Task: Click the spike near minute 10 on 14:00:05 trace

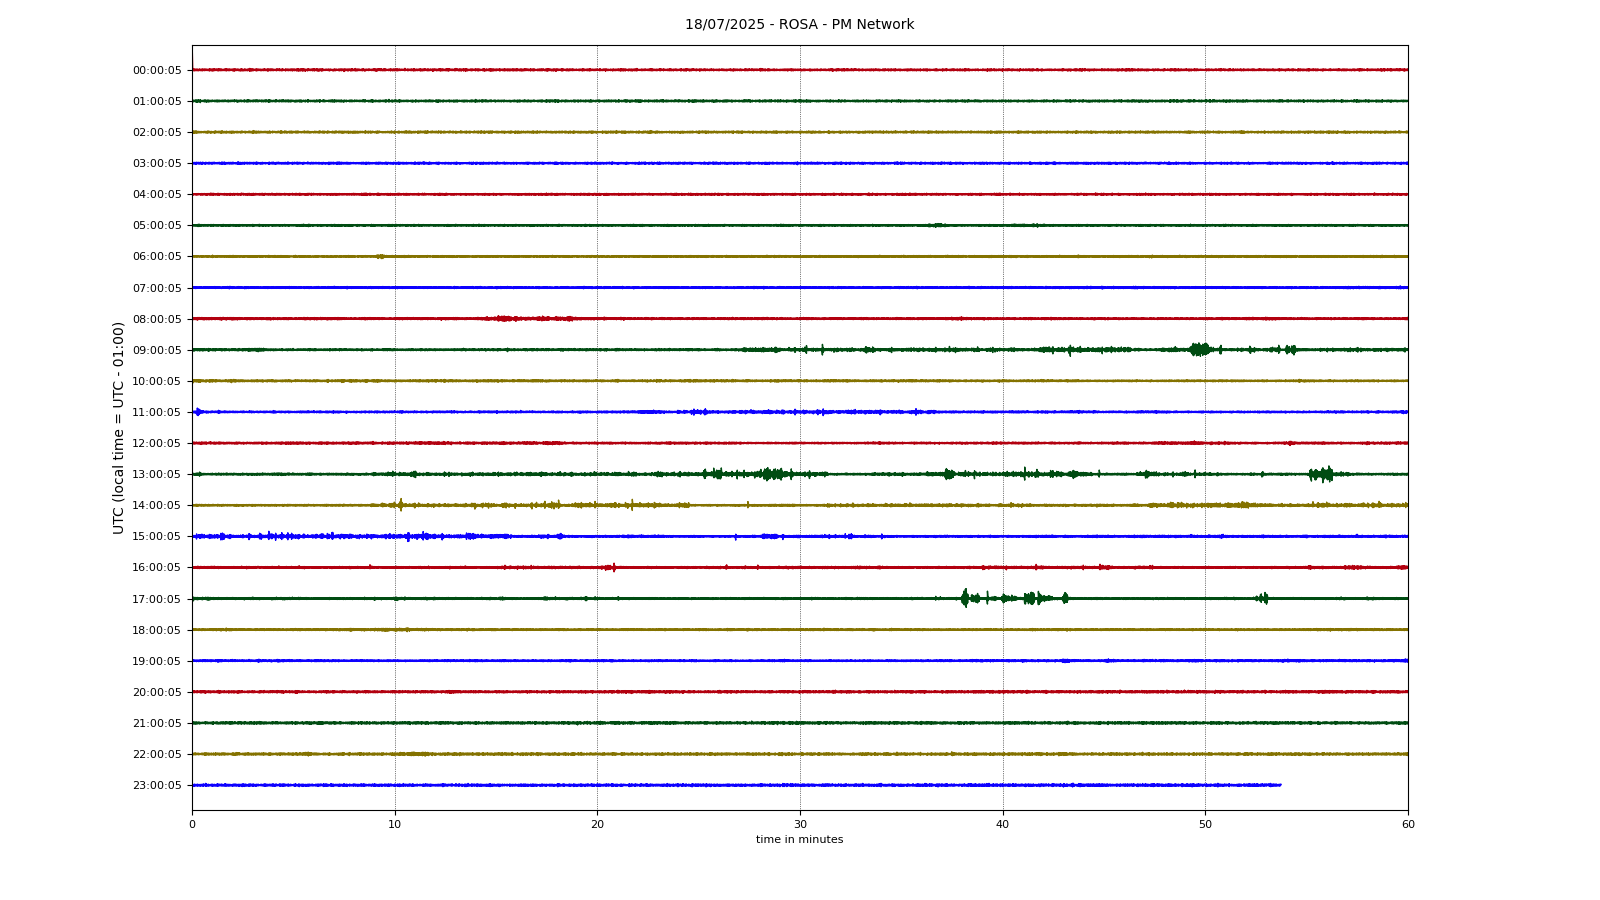Action: 400,505
